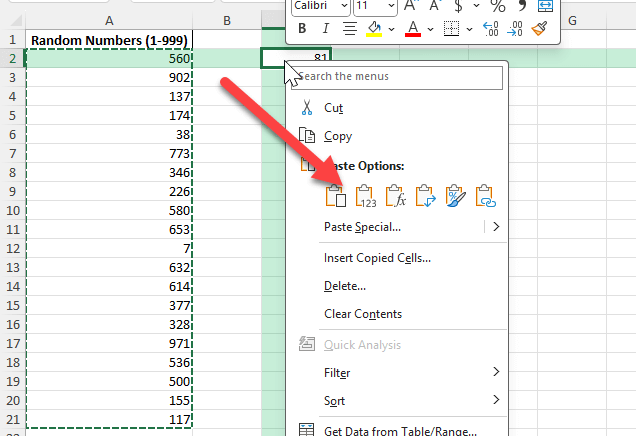Expand the Sort submenu arrow
636x436 pixels.
496,400
